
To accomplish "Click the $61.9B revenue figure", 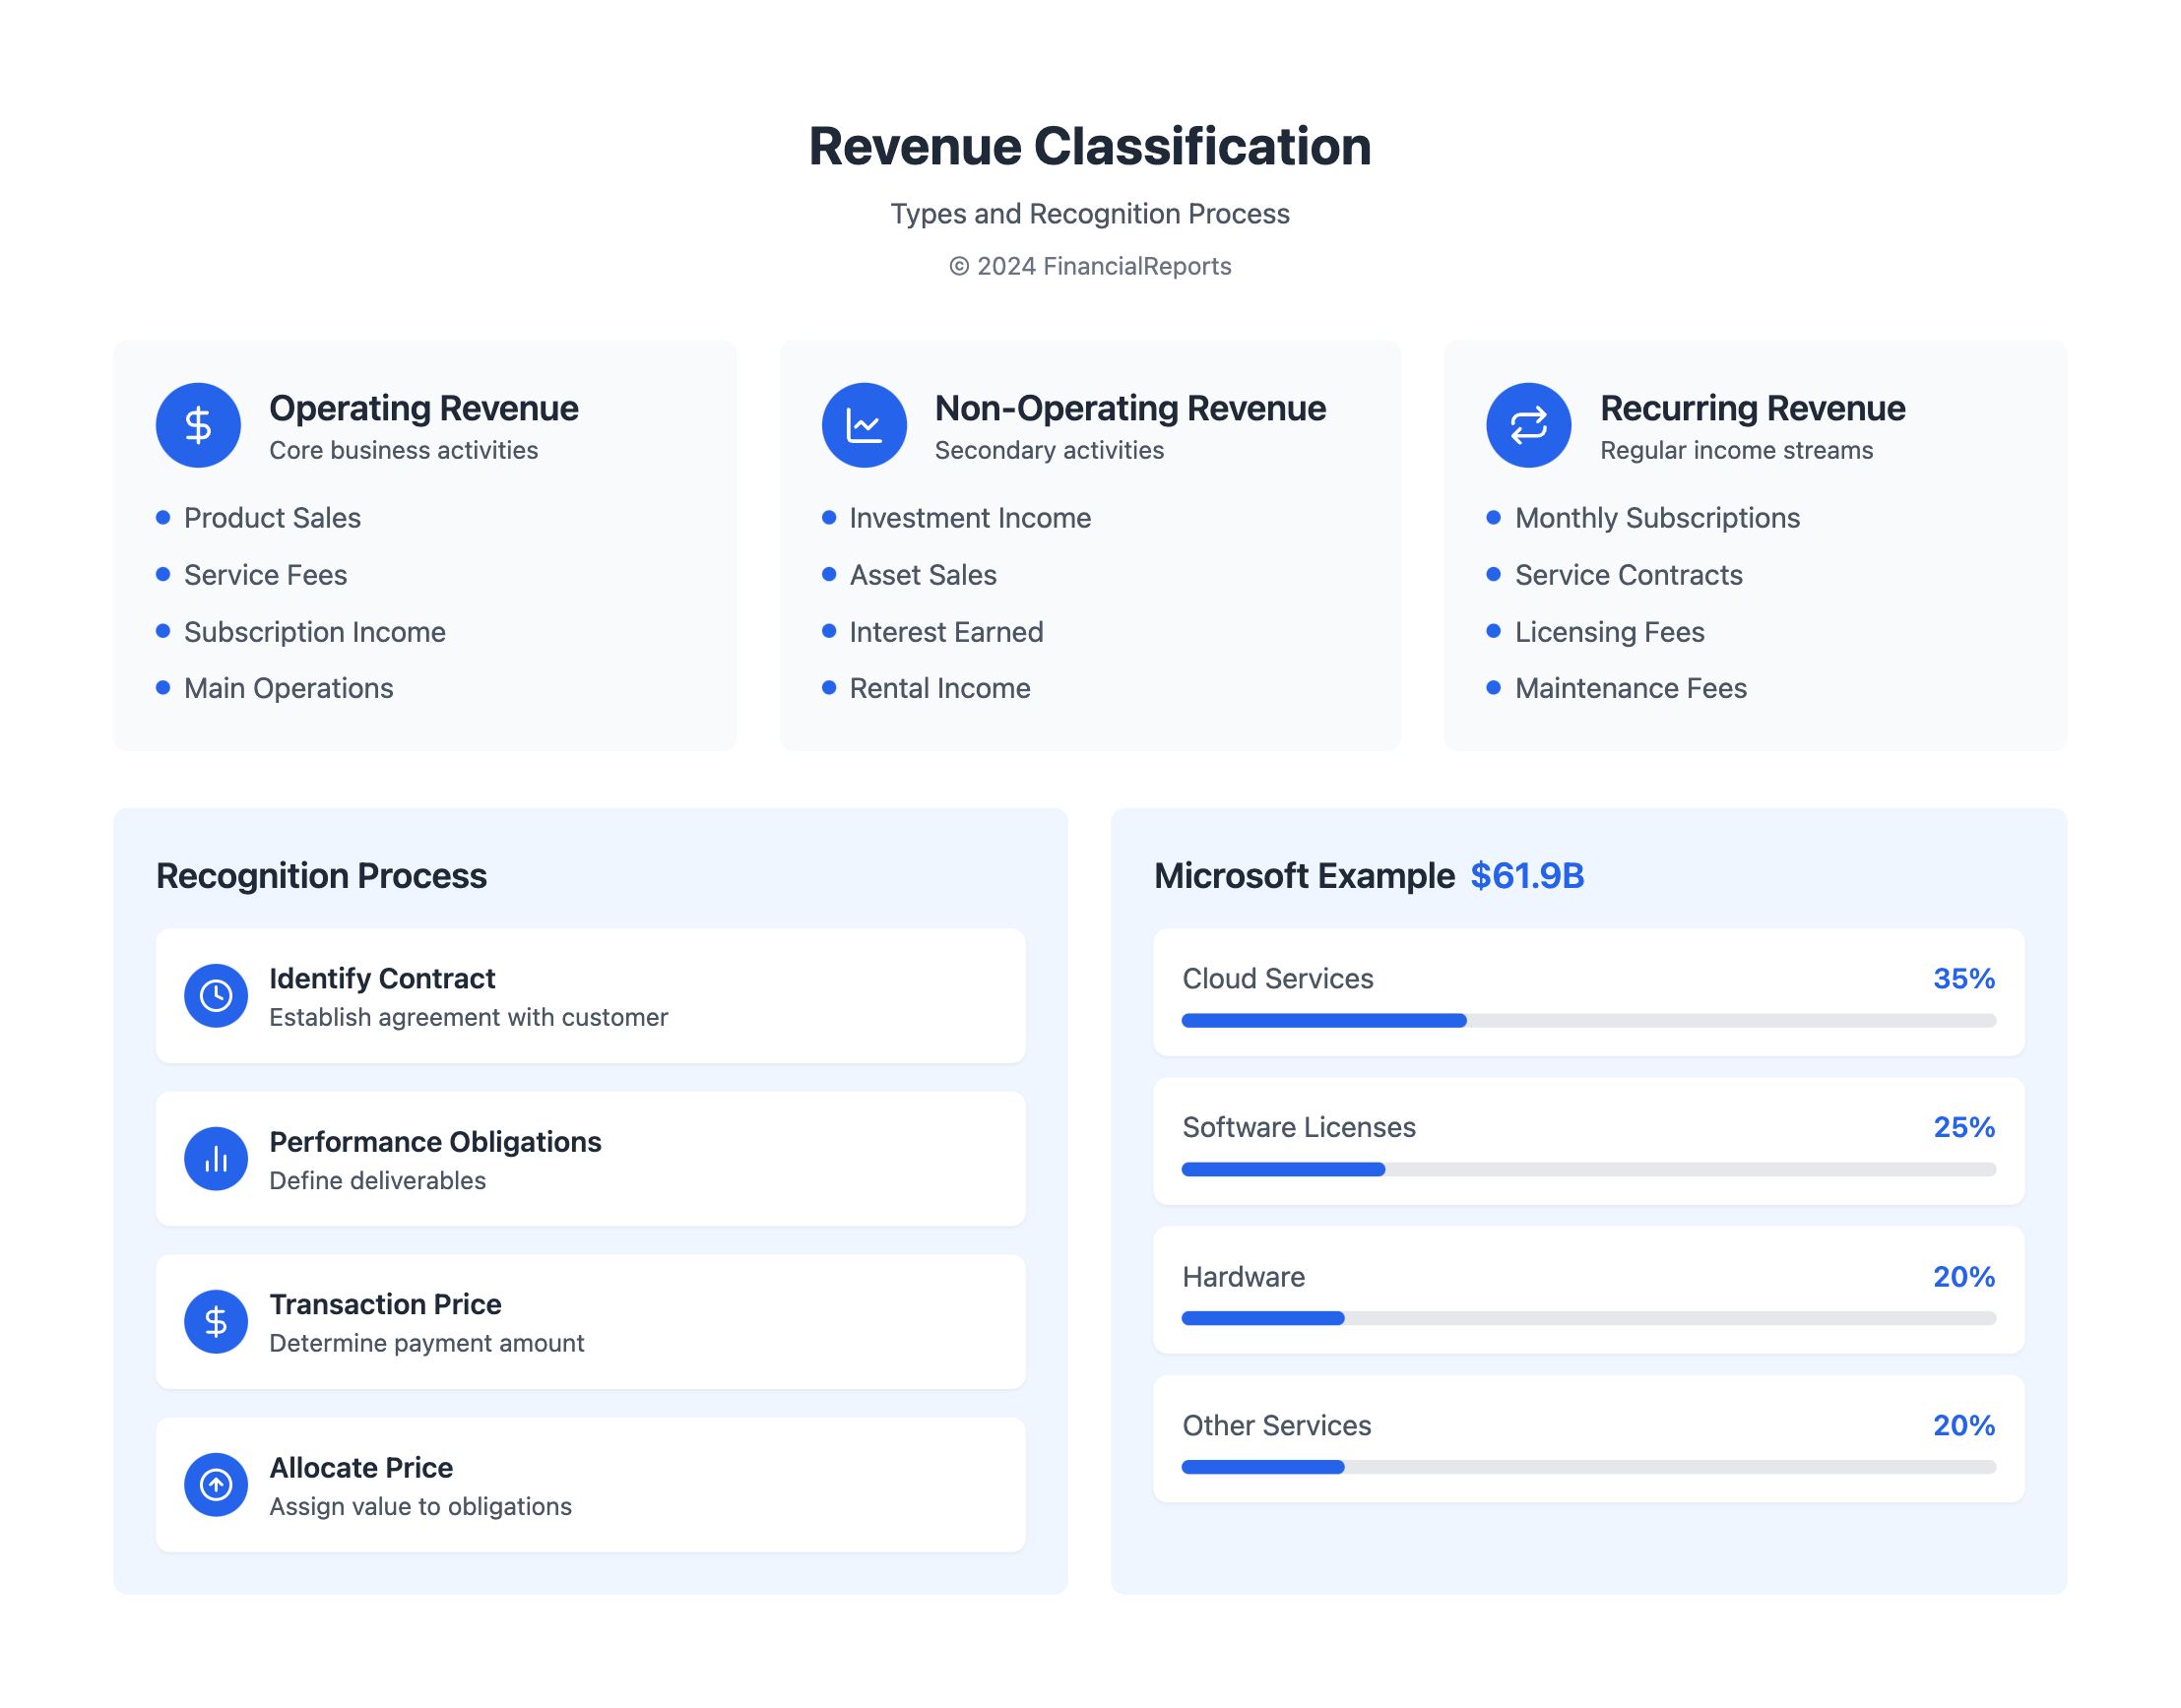I will [1524, 875].
